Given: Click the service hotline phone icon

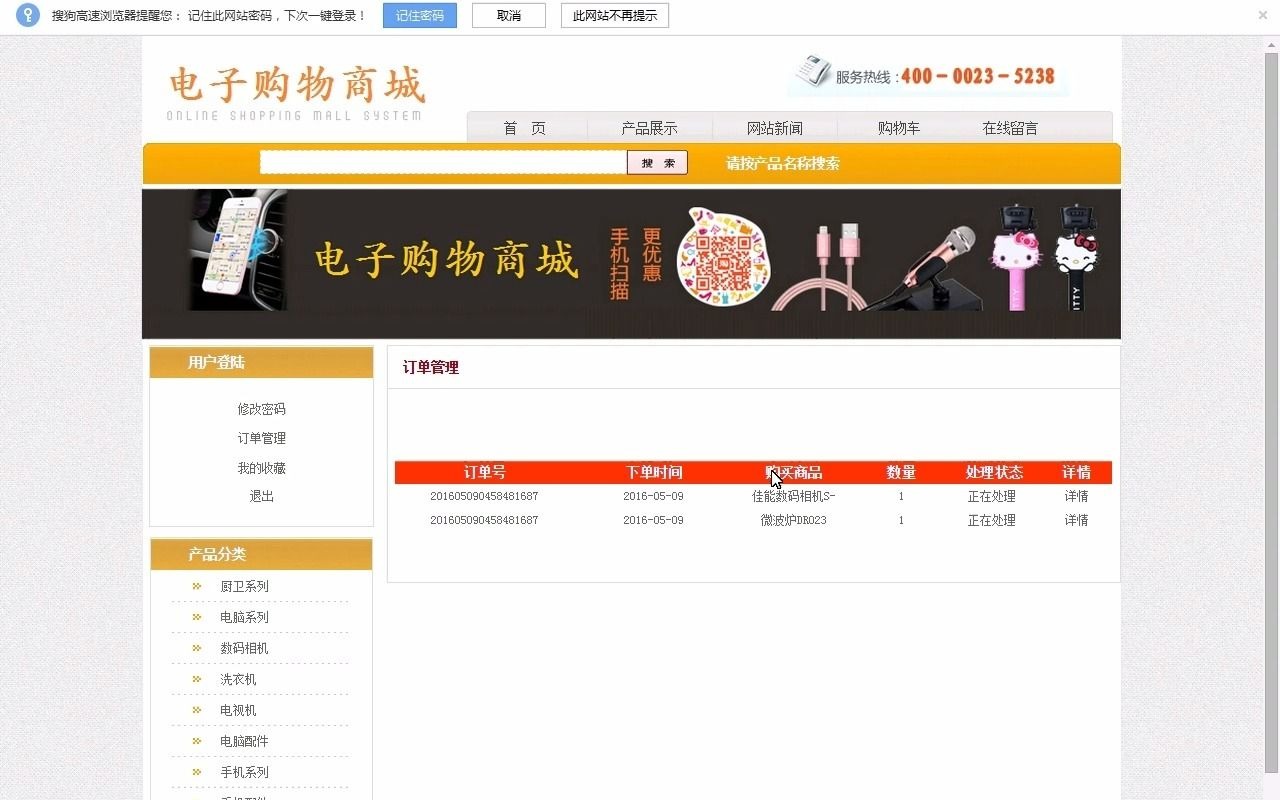Looking at the screenshot, I should (813, 72).
